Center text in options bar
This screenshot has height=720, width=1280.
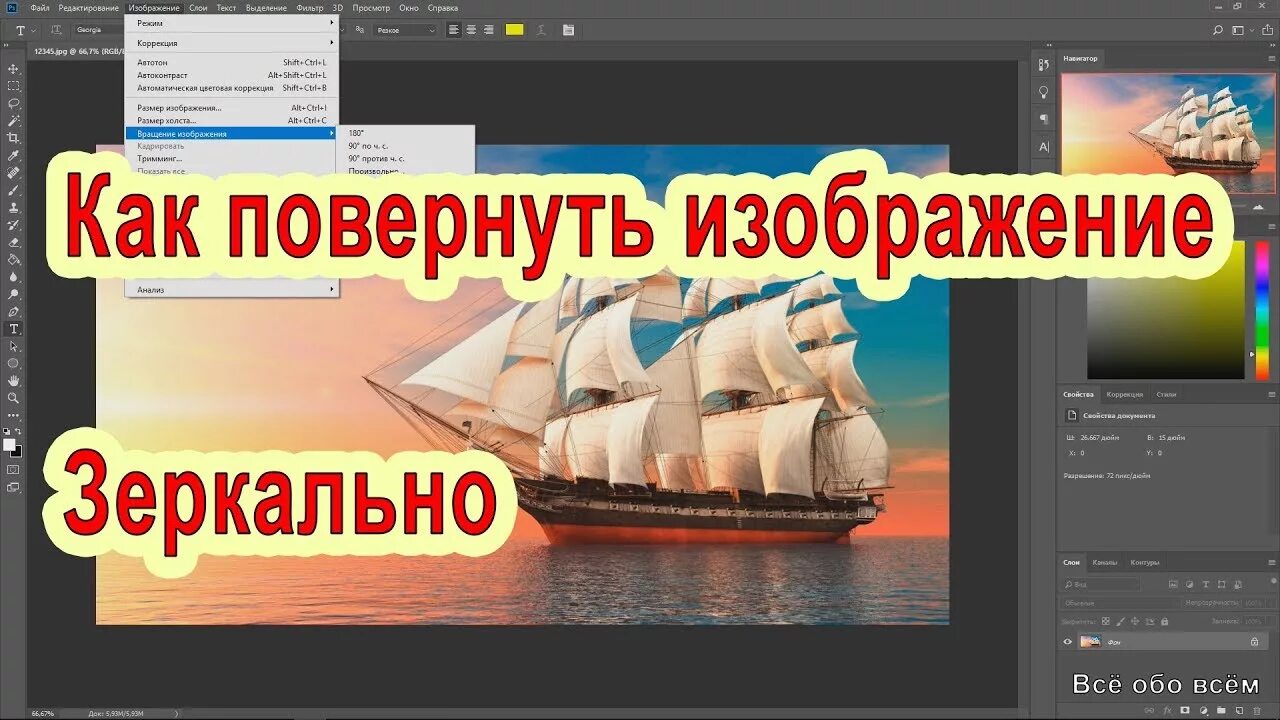[x=469, y=30]
